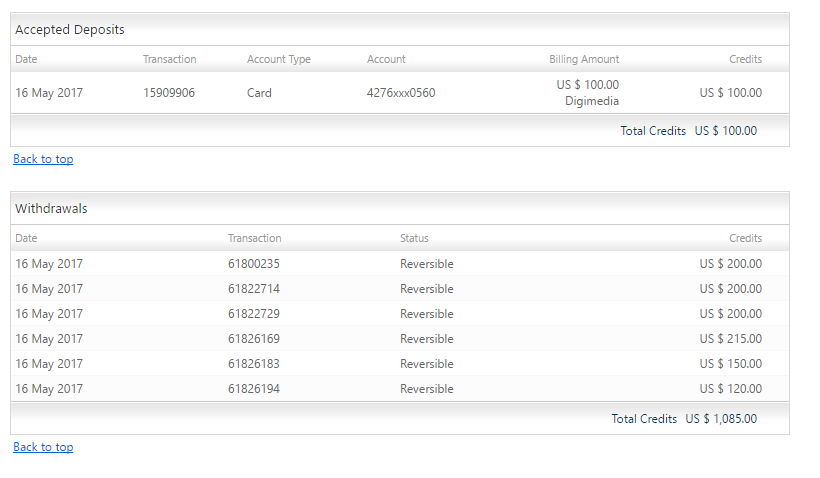This screenshot has width=820, height=478.
Task: Click the Billing Amount column header
Action: pyautogui.click(x=584, y=59)
